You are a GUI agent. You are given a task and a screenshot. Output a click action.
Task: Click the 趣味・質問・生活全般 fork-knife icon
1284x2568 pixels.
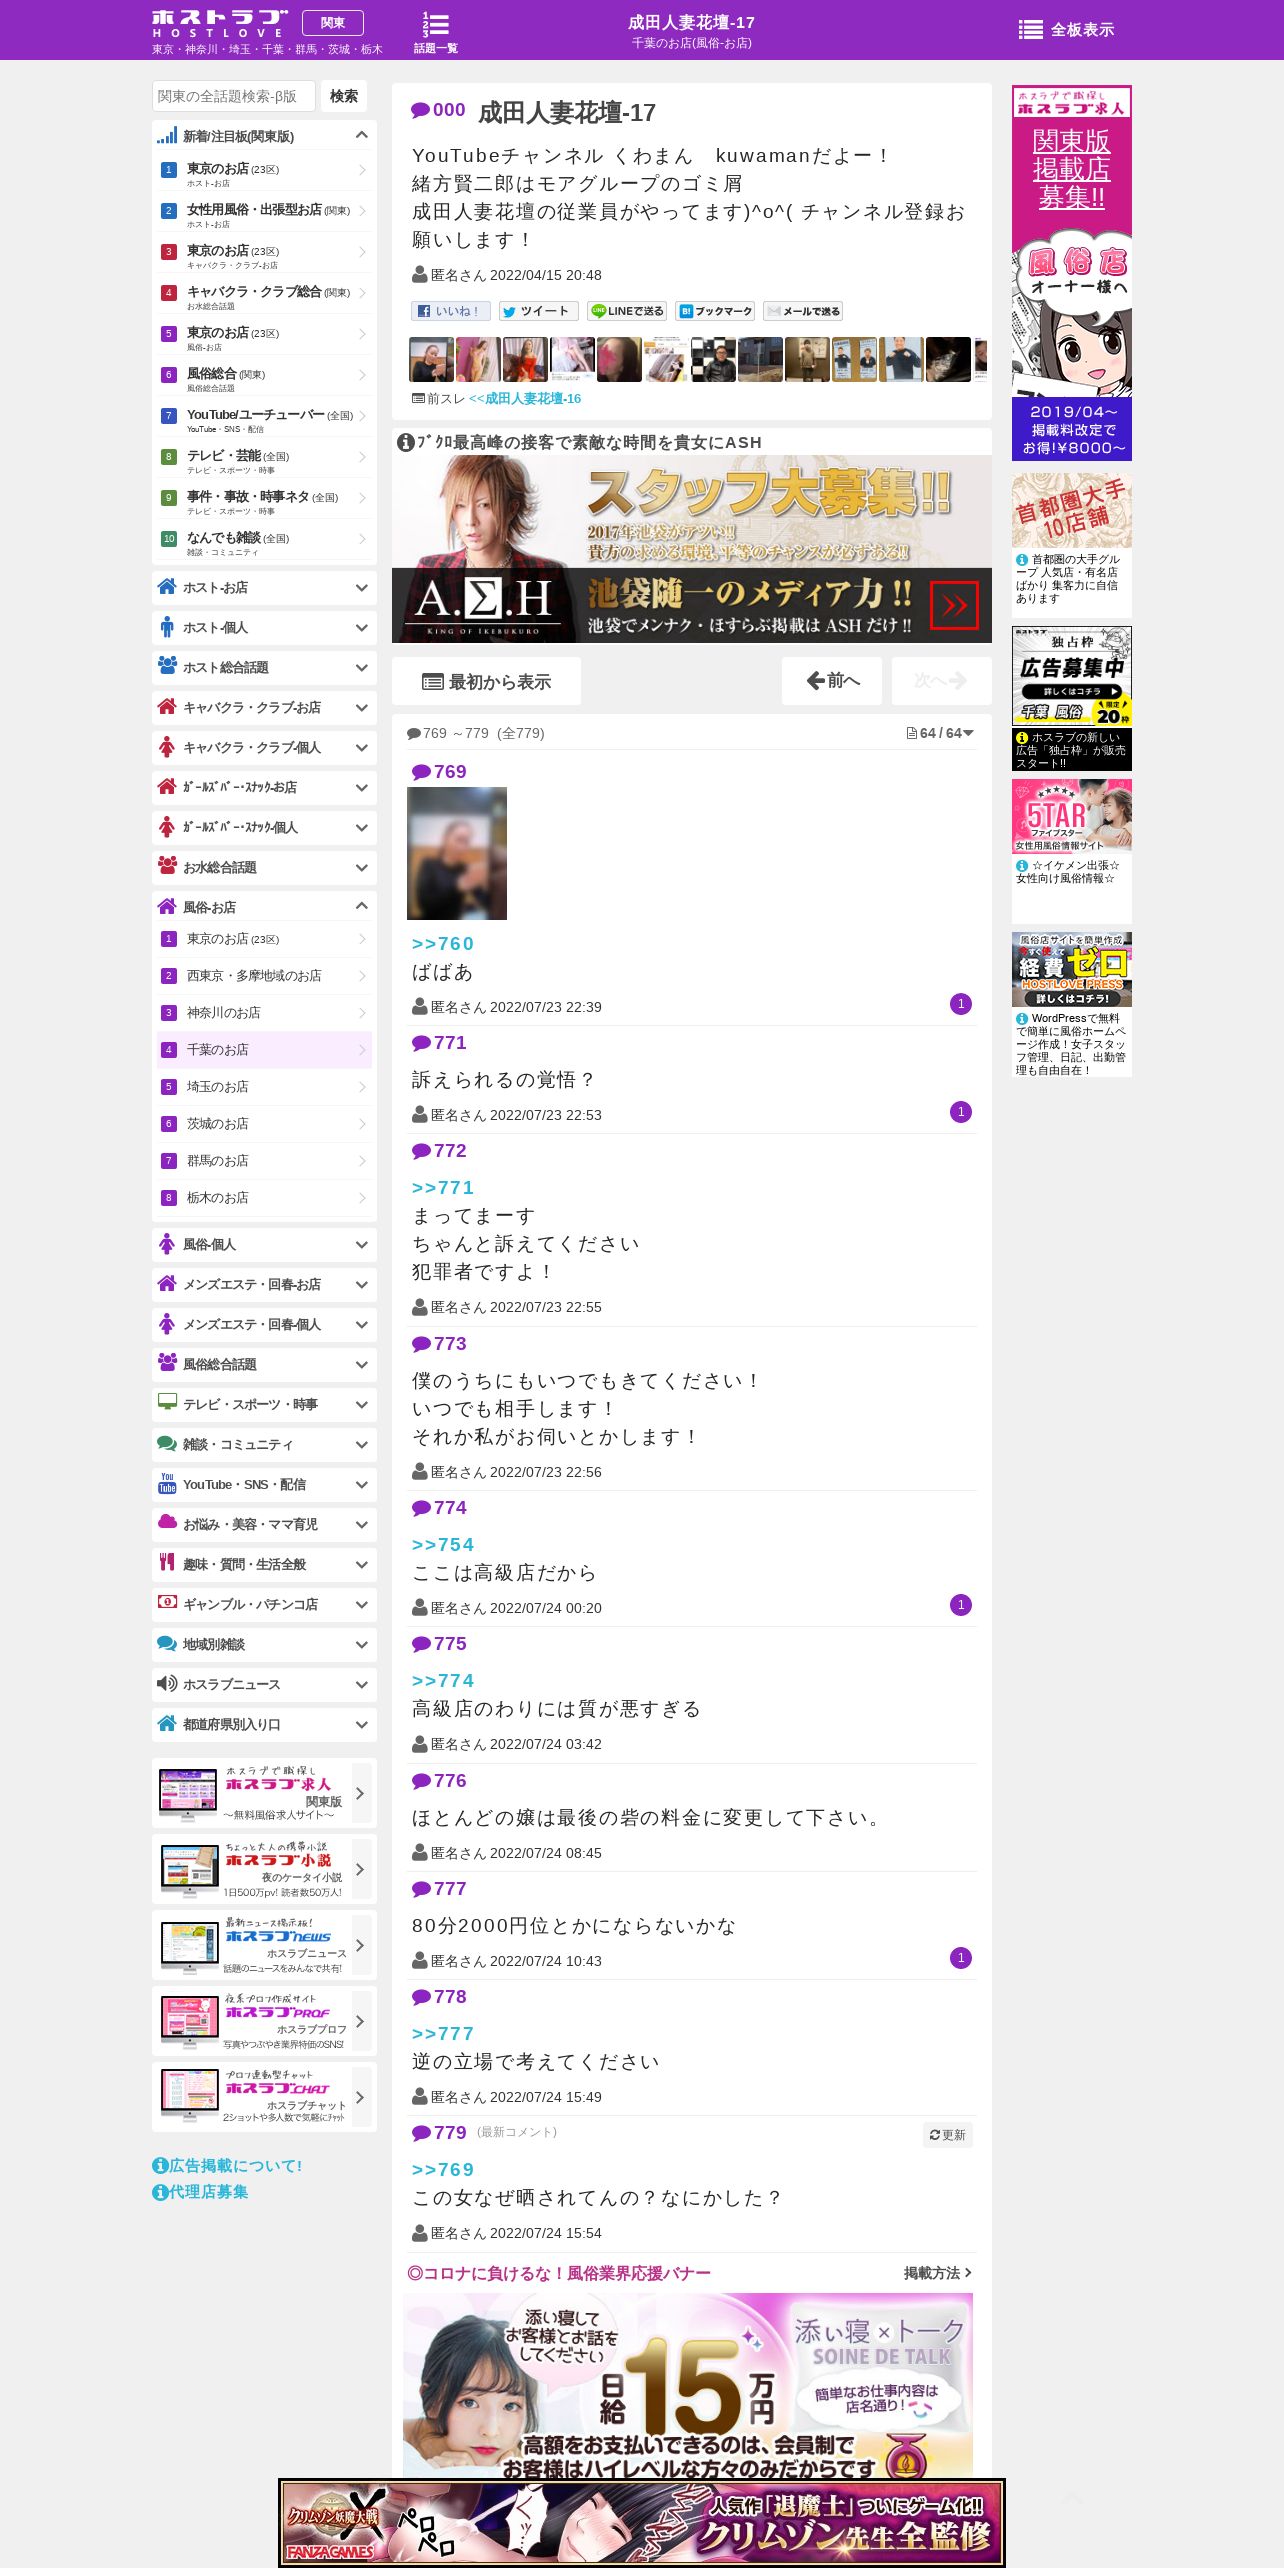point(167,1562)
